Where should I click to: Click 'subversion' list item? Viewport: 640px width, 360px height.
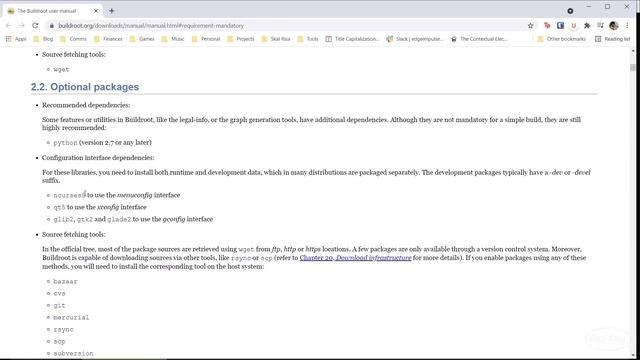[x=73, y=353]
